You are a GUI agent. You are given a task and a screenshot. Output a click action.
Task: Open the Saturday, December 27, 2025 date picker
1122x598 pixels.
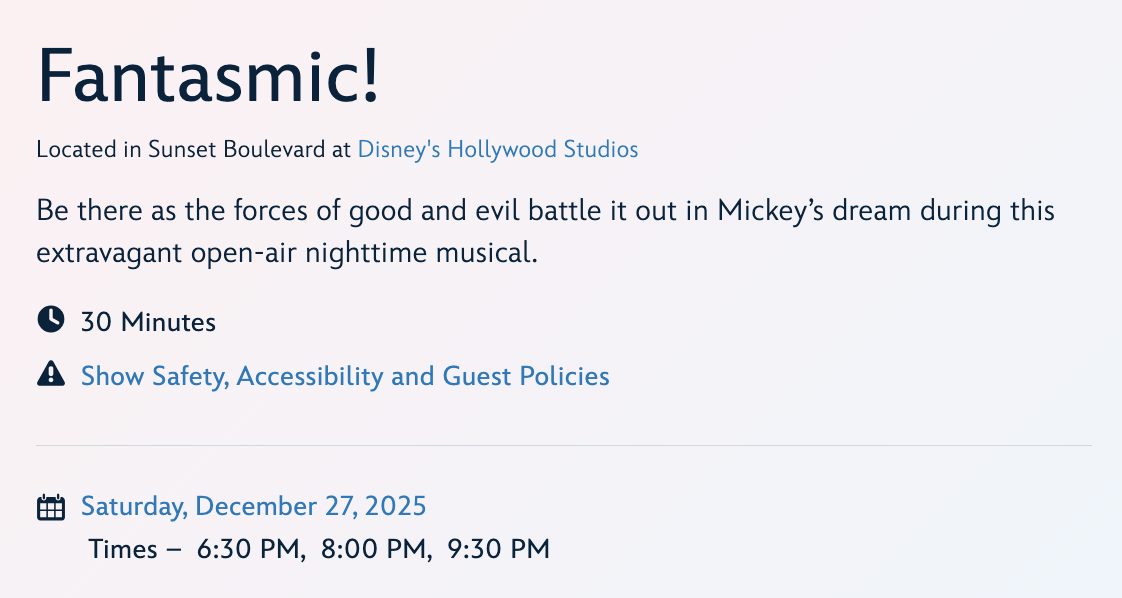[253, 506]
